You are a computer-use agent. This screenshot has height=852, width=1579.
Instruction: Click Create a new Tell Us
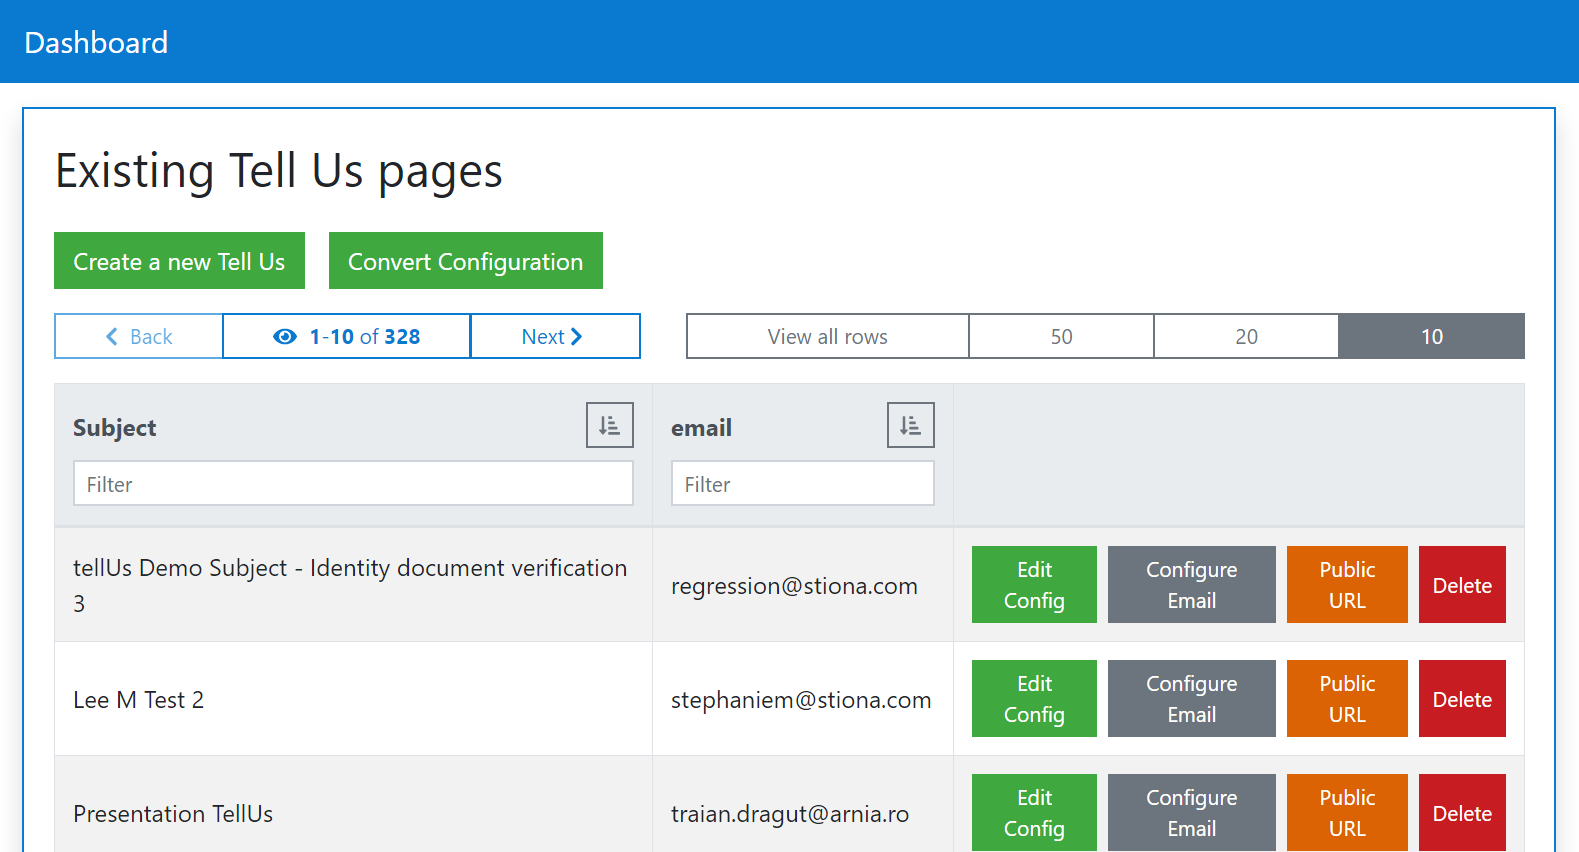point(179,262)
